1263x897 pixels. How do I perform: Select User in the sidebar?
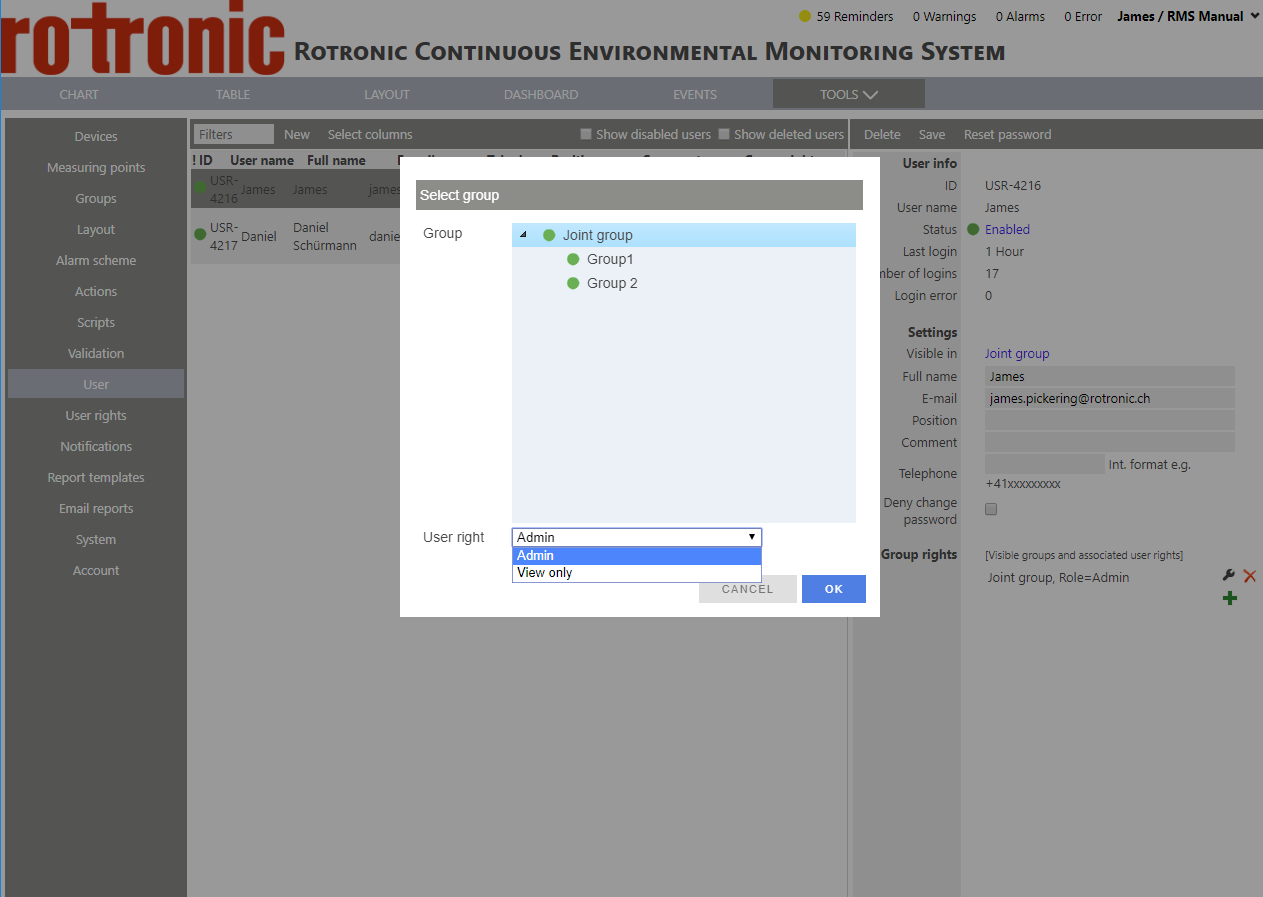point(96,384)
